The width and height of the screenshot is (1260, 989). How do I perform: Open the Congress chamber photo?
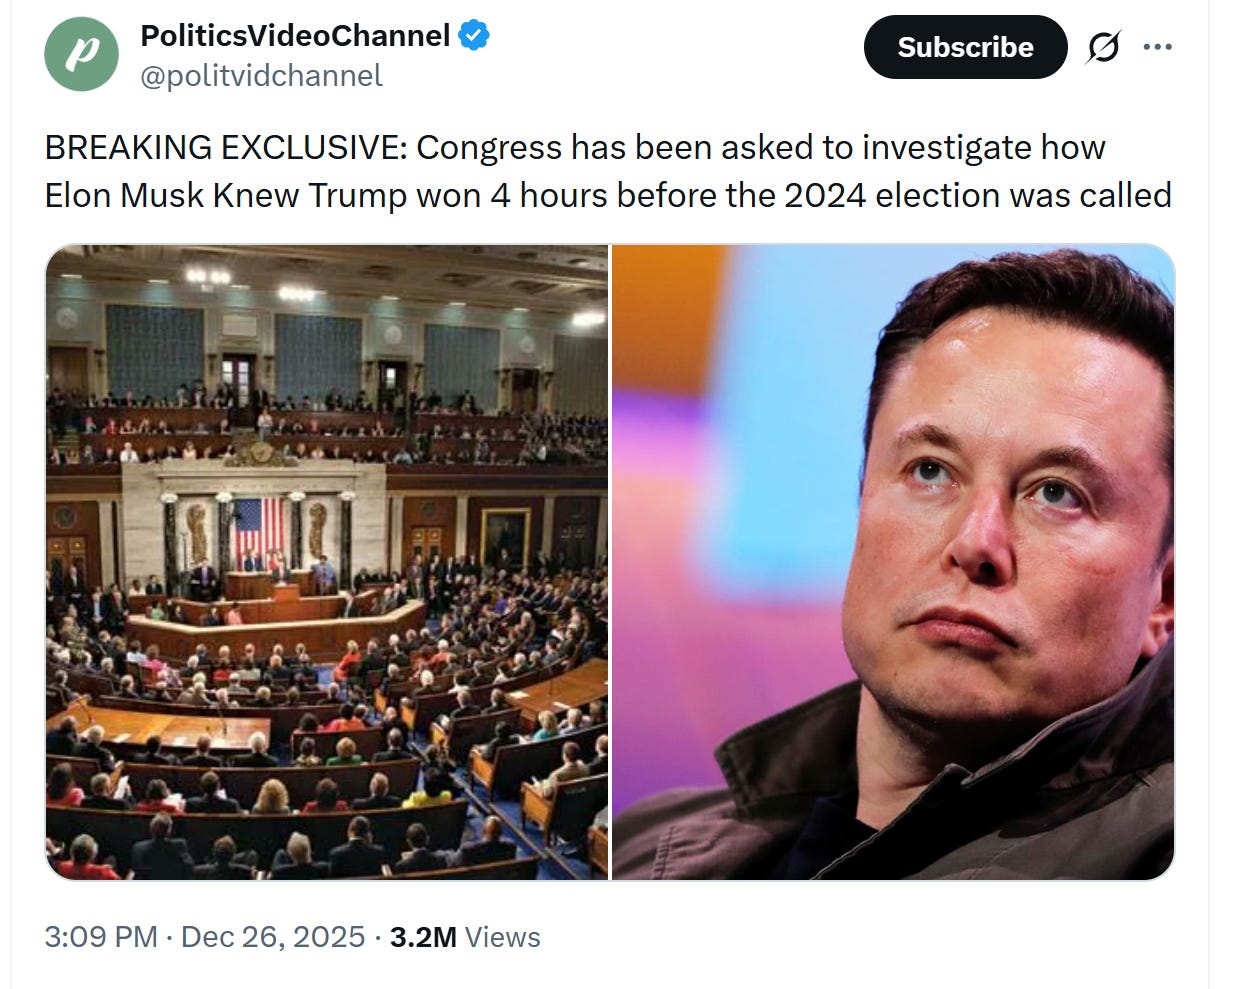(327, 562)
